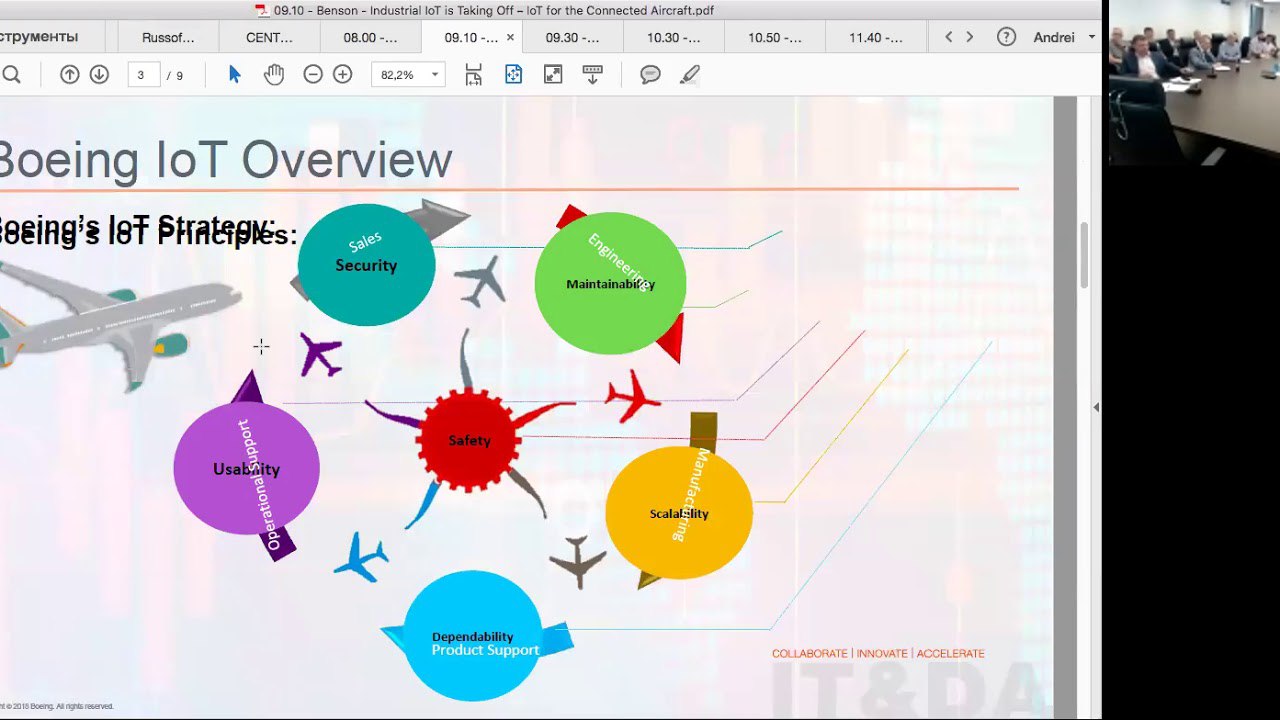Zoom out with the minus button
Screen dimensions: 1280x720
tap(313, 75)
